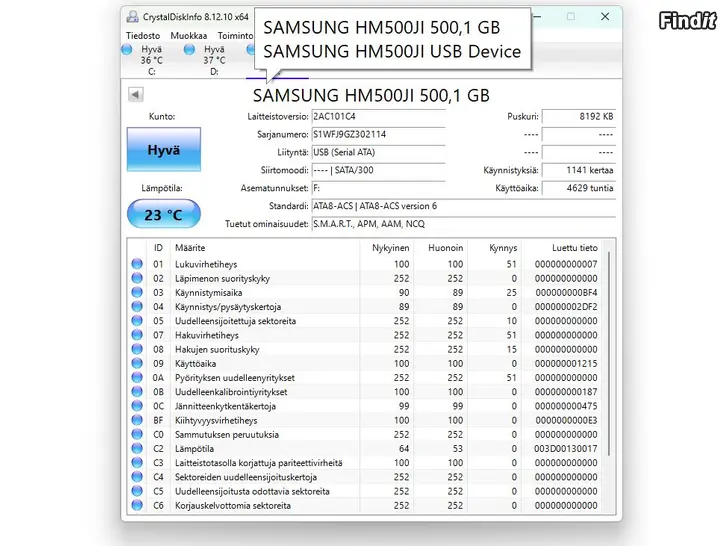Screen dimensions: 728x546
Task: Click the Hyvä health status button
Action: 164,150
